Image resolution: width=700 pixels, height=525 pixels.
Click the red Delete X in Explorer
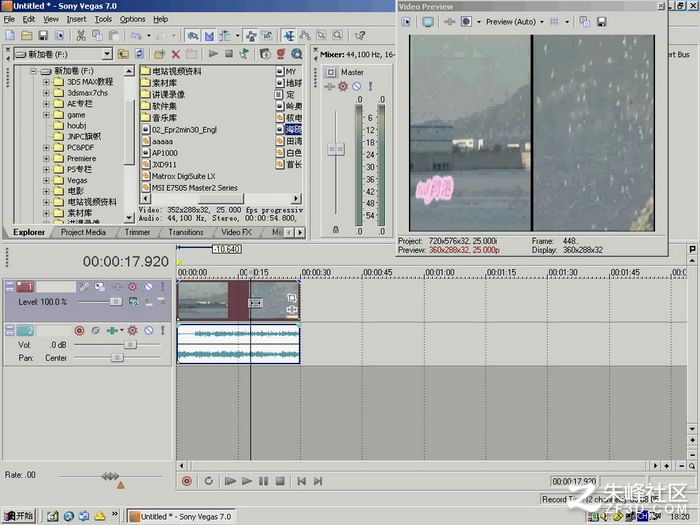click(175, 54)
